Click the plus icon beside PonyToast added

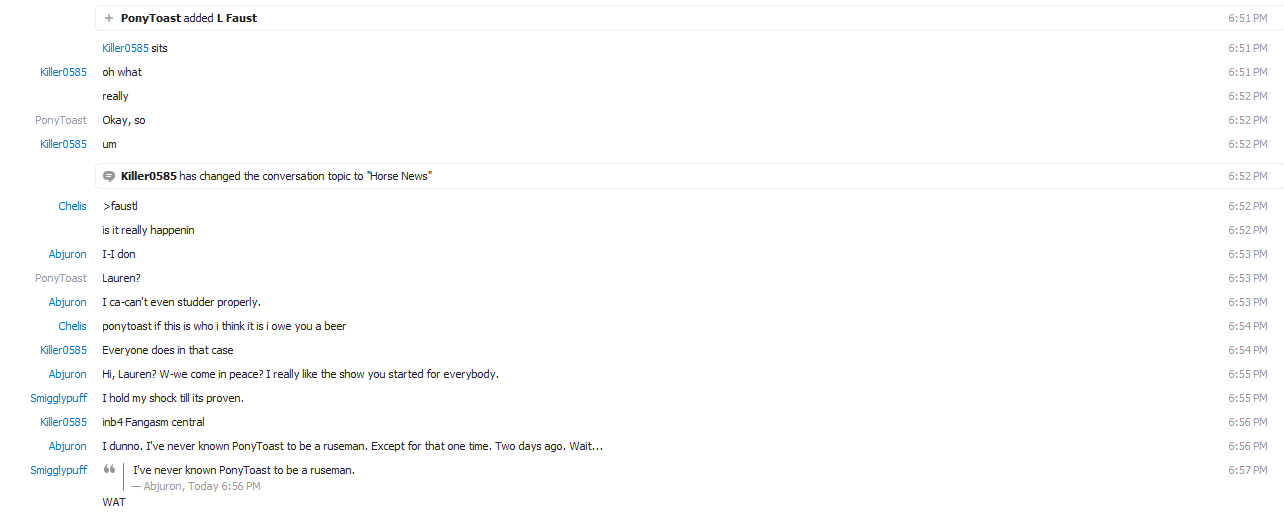[109, 18]
